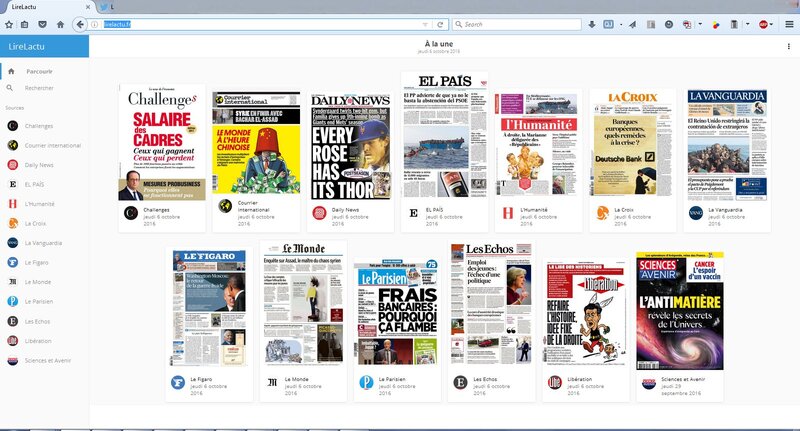Open the Daily News 'Every Rose' cover

351,146
